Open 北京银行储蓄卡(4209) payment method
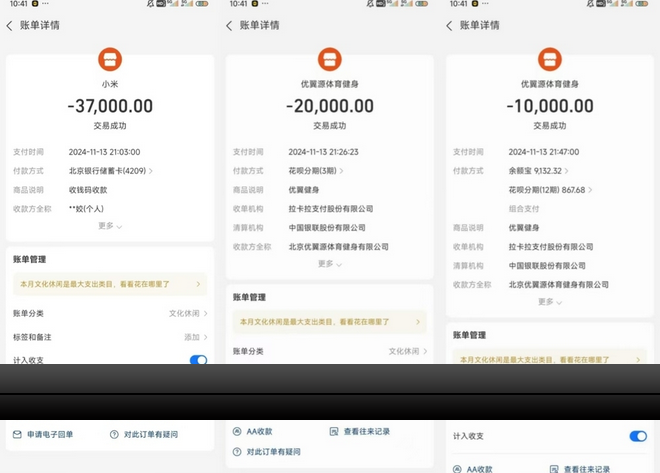Viewport: 660px width, 473px height. 111,171
